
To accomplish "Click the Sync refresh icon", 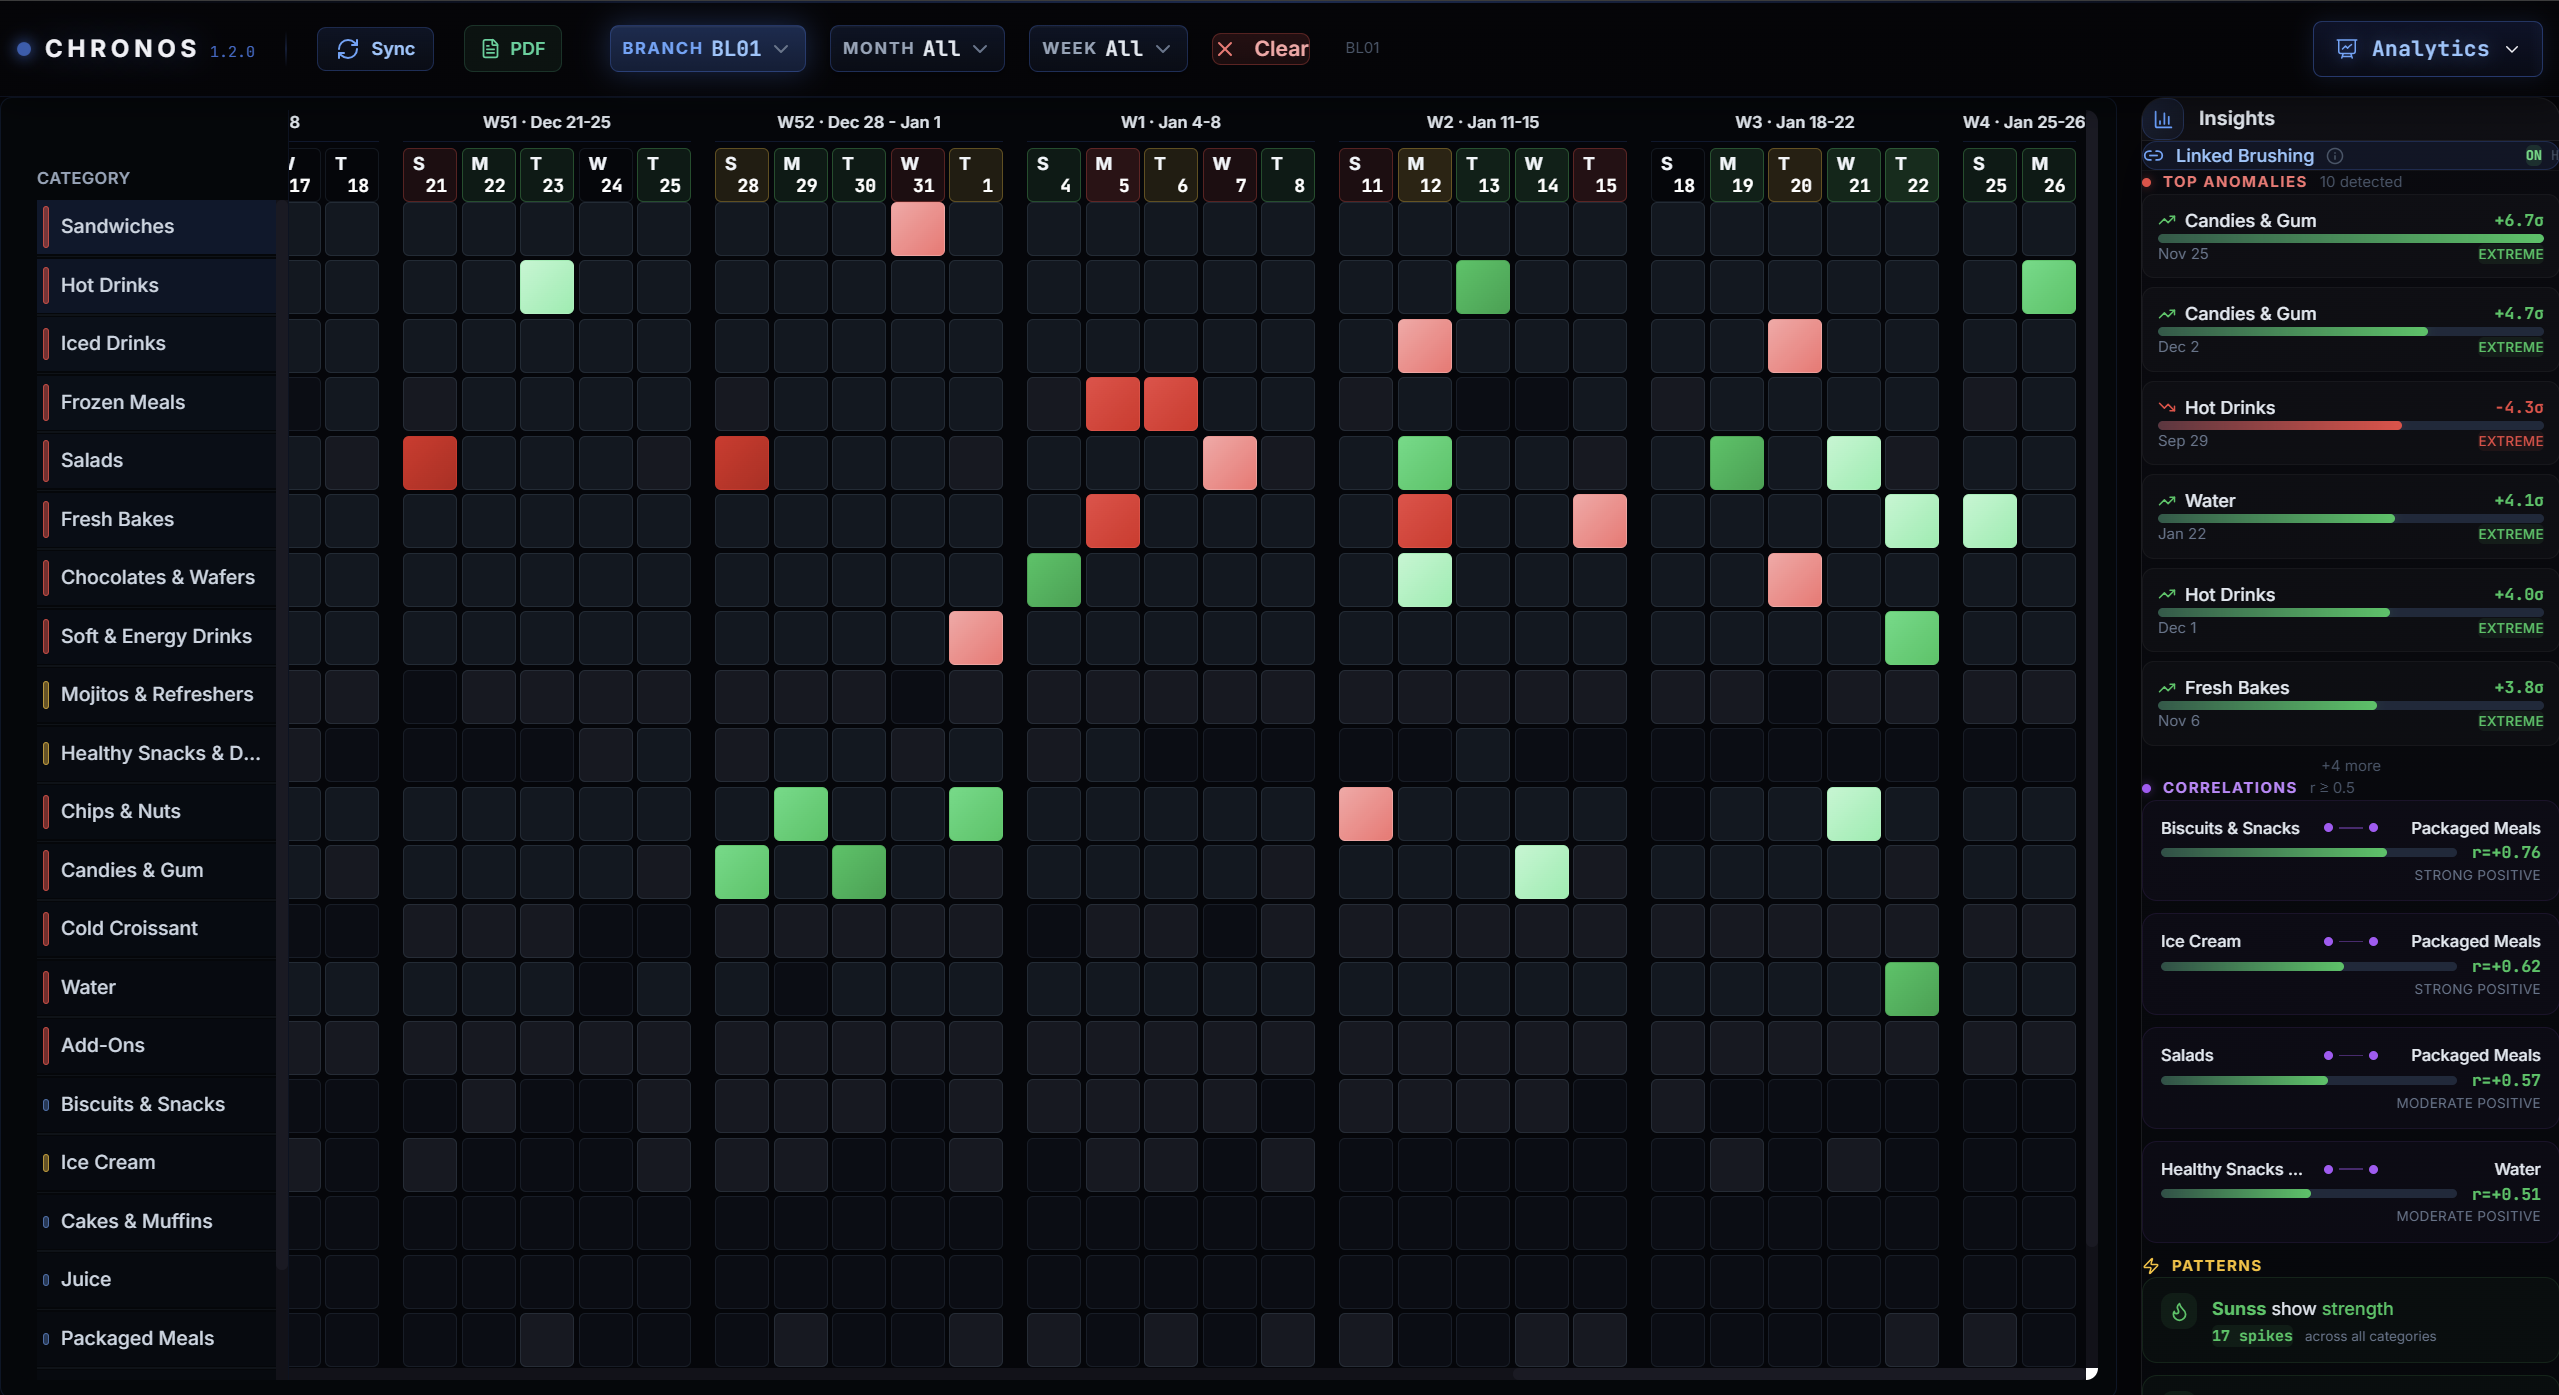I will tap(349, 48).
